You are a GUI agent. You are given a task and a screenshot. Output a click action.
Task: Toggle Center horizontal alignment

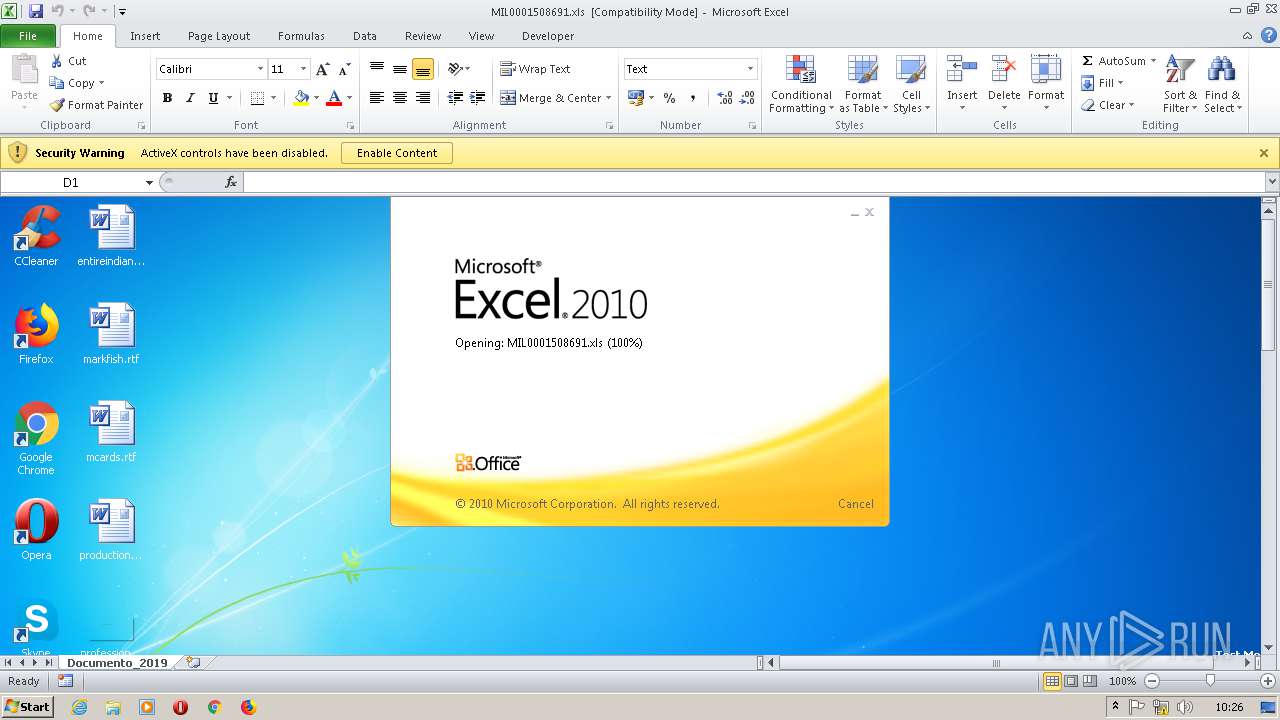400,98
